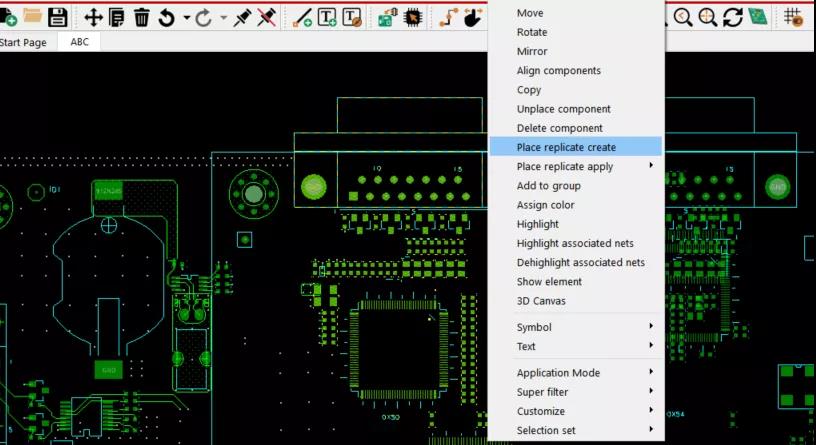Click the Save floppy disk icon
This screenshot has width=816, height=445.
57,18
